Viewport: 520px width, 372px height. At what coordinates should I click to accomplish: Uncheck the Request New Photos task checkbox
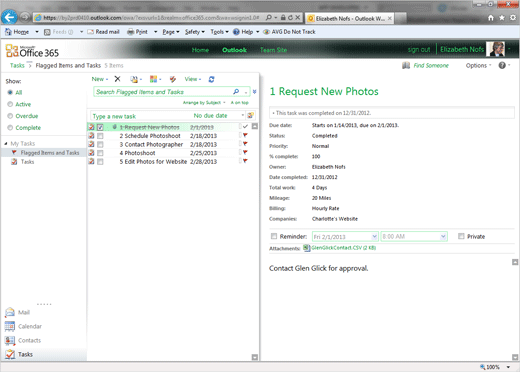click(x=100, y=127)
